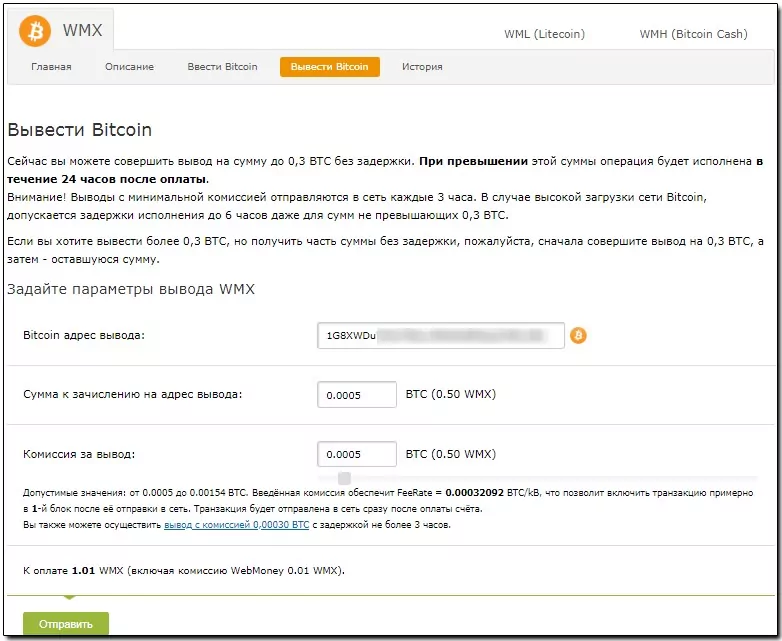
Task: Switch to WMH (Bitcoin Cash) section
Action: tap(693, 34)
